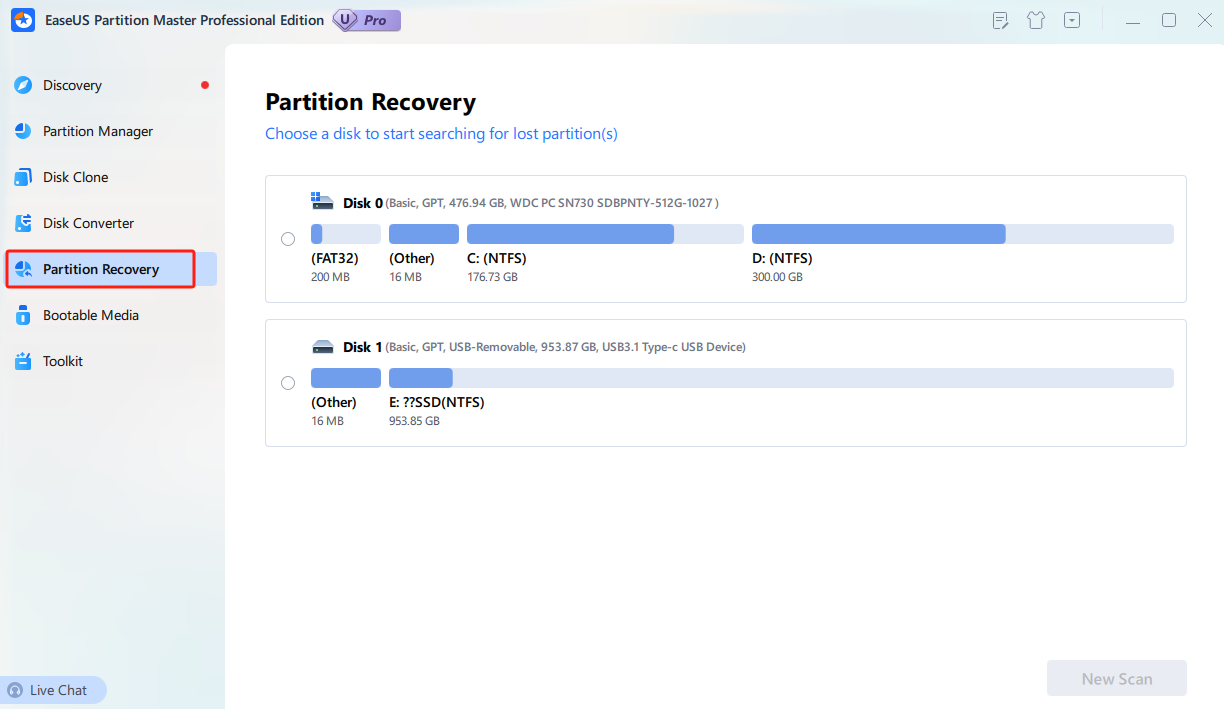Click the Disk 0 Other 16 MB partition bar

pos(424,234)
